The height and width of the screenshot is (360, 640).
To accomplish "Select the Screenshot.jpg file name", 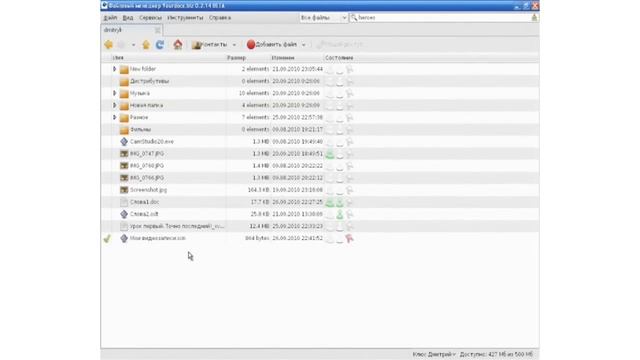I will pos(148,190).
